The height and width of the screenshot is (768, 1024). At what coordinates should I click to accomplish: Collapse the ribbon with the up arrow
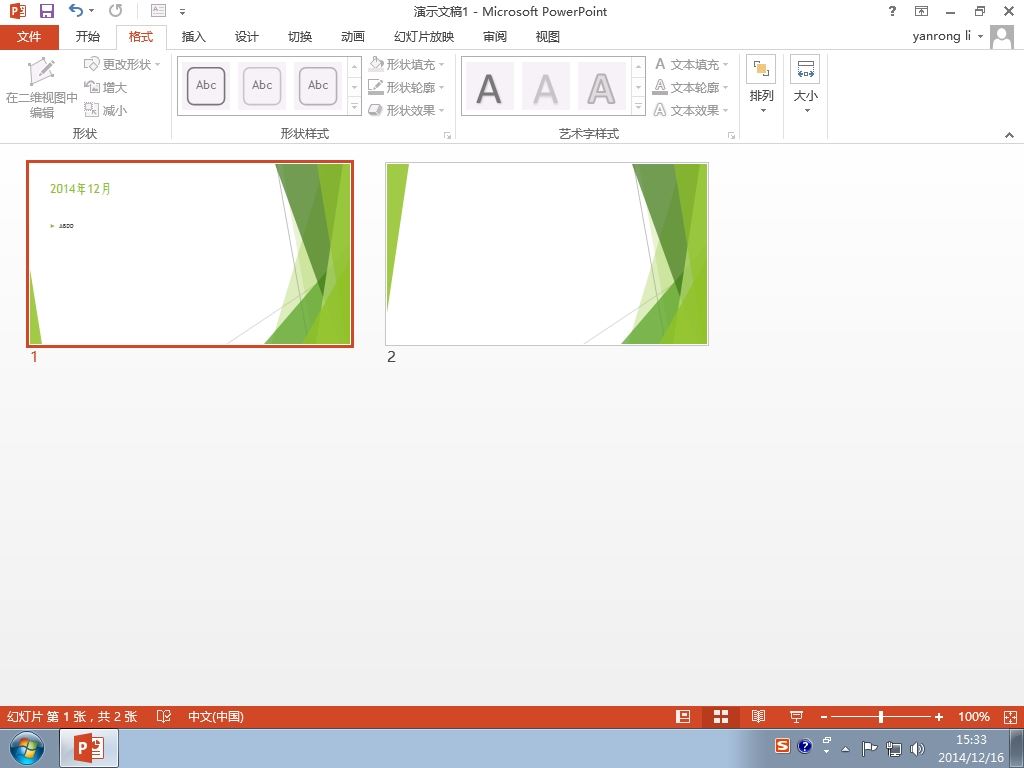(x=1009, y=135)
